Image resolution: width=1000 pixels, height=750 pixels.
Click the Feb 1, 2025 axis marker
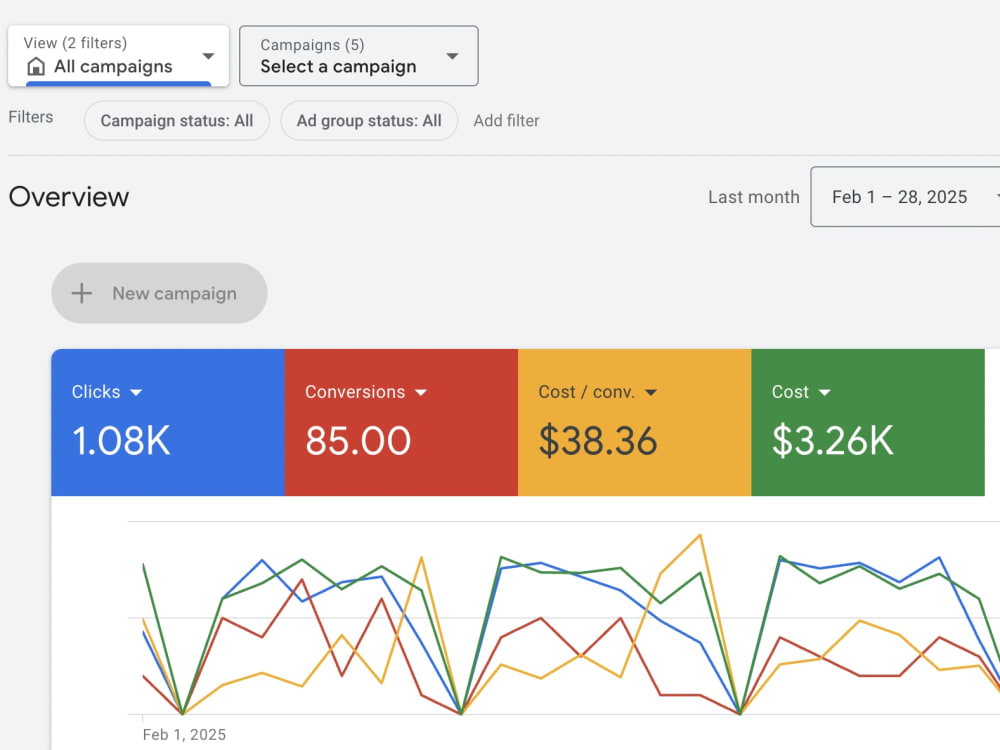184,735
